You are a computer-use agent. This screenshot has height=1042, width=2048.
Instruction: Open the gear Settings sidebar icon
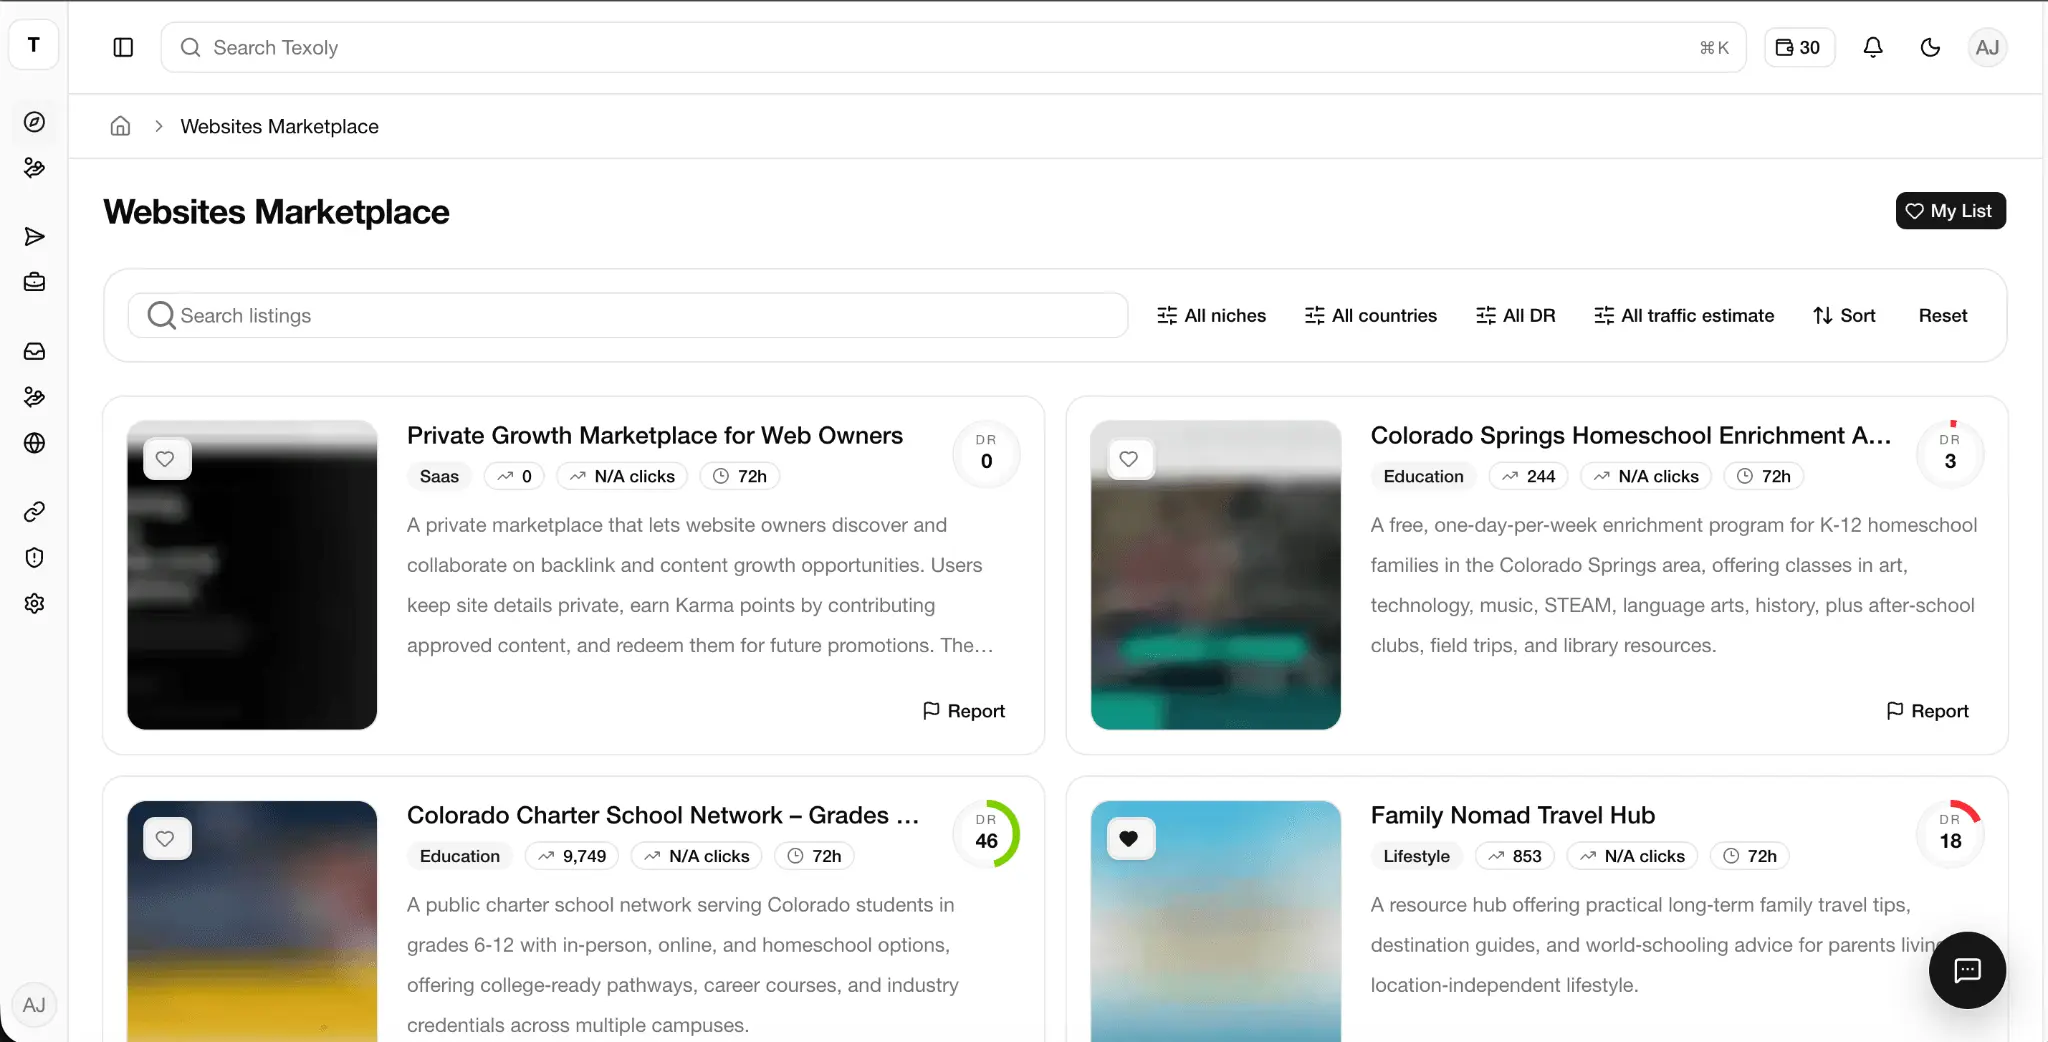coord(34,603)
